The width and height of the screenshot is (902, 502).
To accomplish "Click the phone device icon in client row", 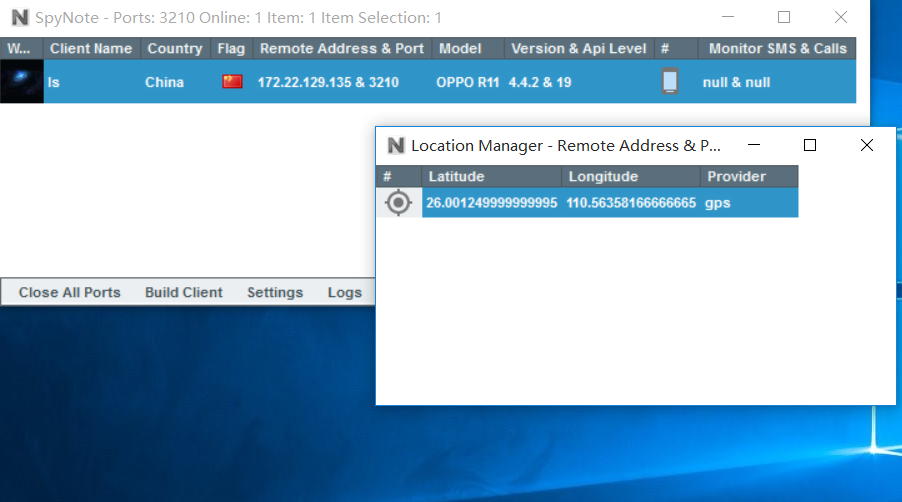I will 670,81.
